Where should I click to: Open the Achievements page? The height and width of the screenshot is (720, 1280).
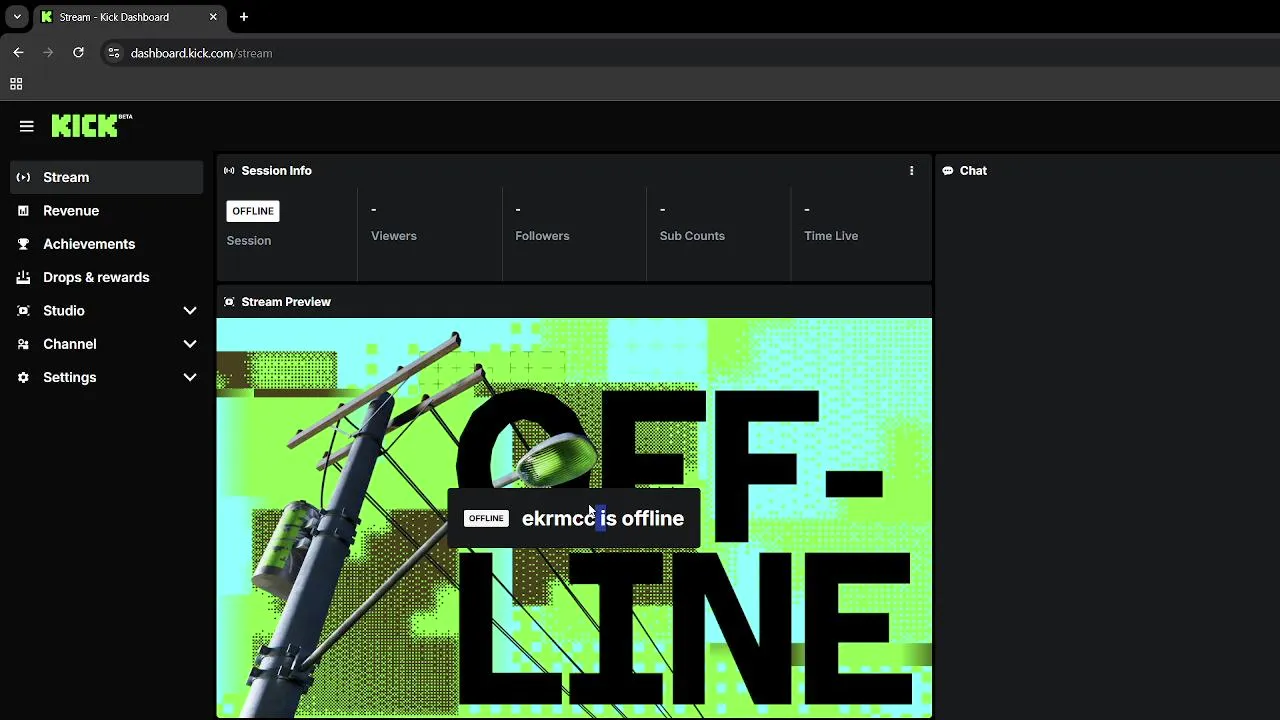click(106, 244)
